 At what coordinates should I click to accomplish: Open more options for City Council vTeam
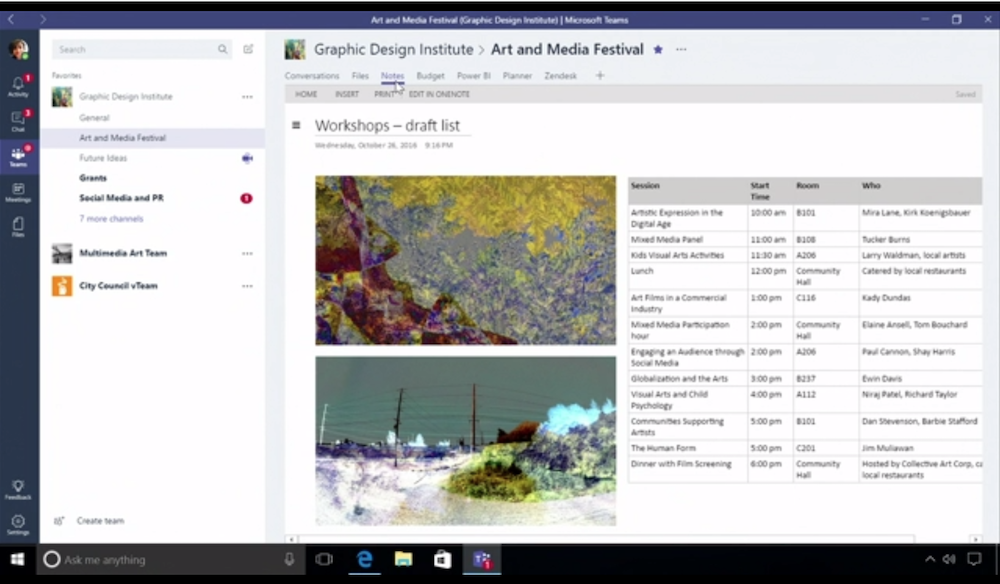point(247,286)
